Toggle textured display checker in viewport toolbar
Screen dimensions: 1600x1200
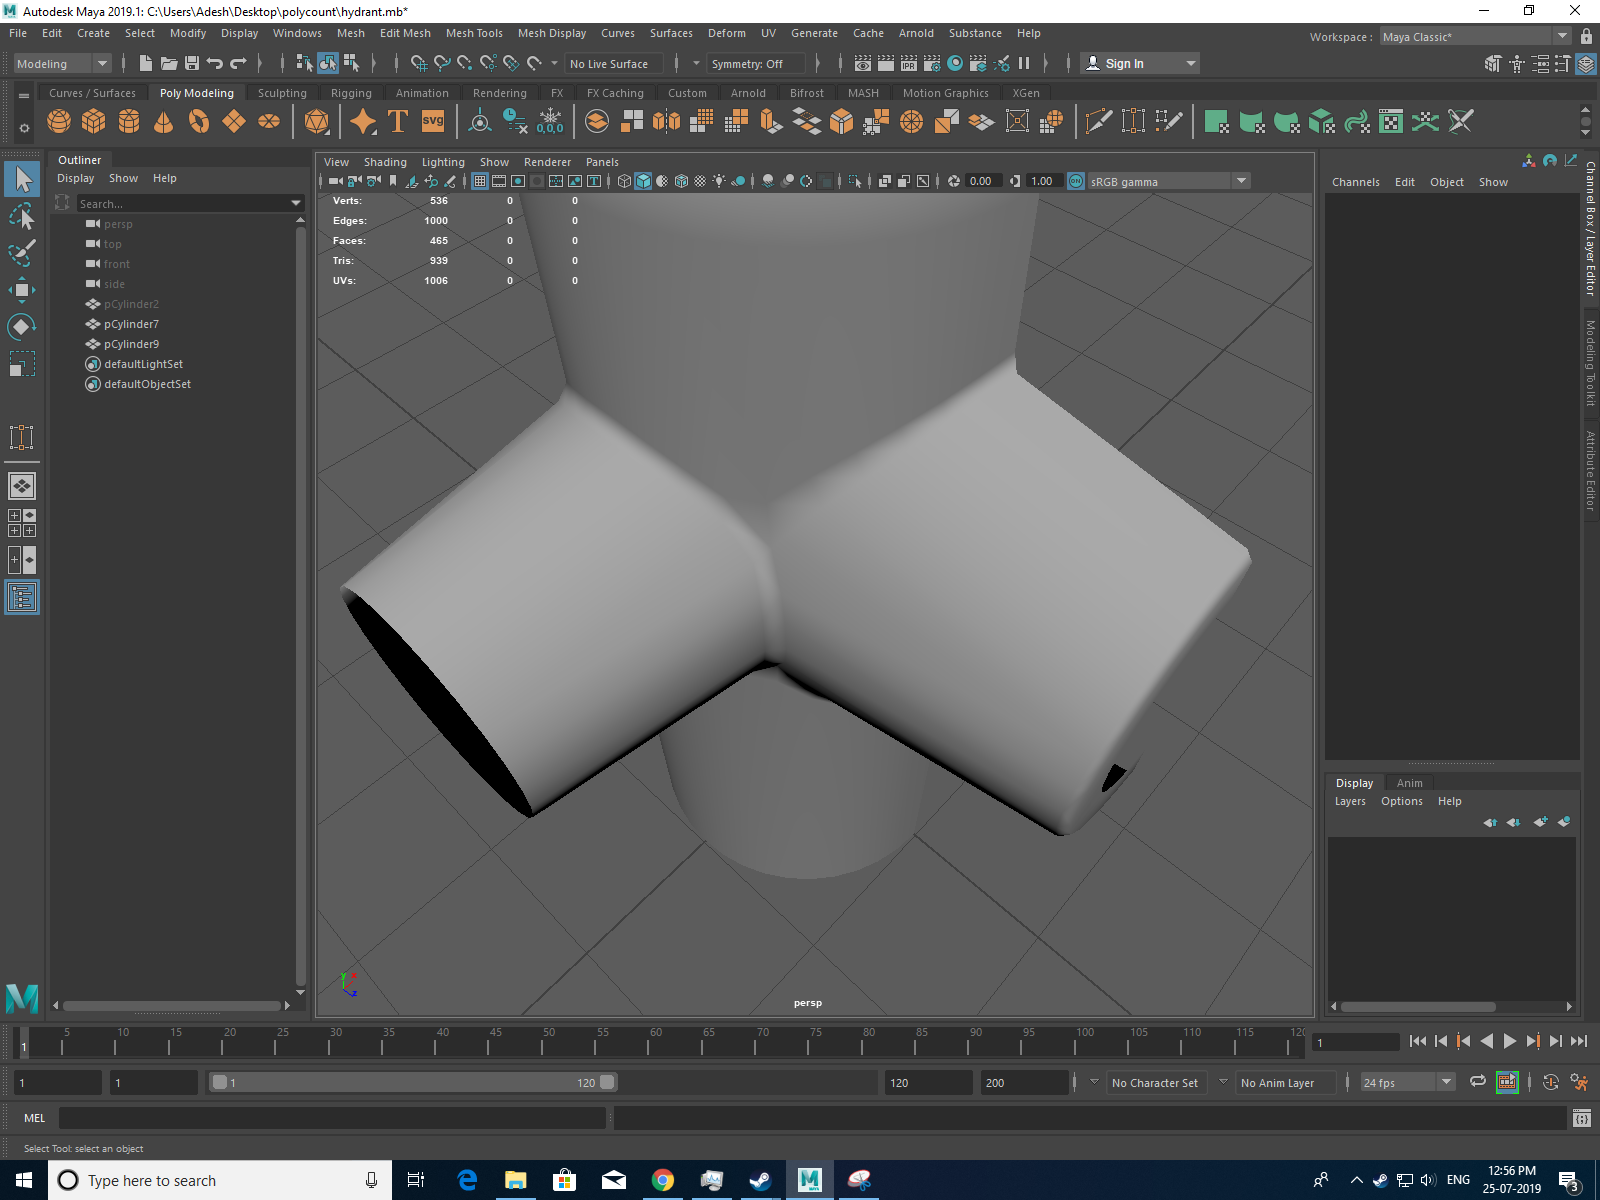tap(700, 181)
